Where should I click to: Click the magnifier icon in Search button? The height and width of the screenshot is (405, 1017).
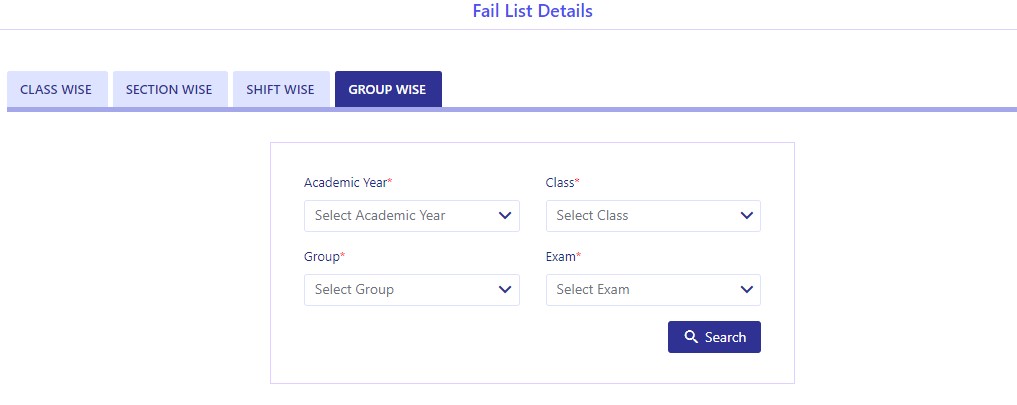pos(691,337)
